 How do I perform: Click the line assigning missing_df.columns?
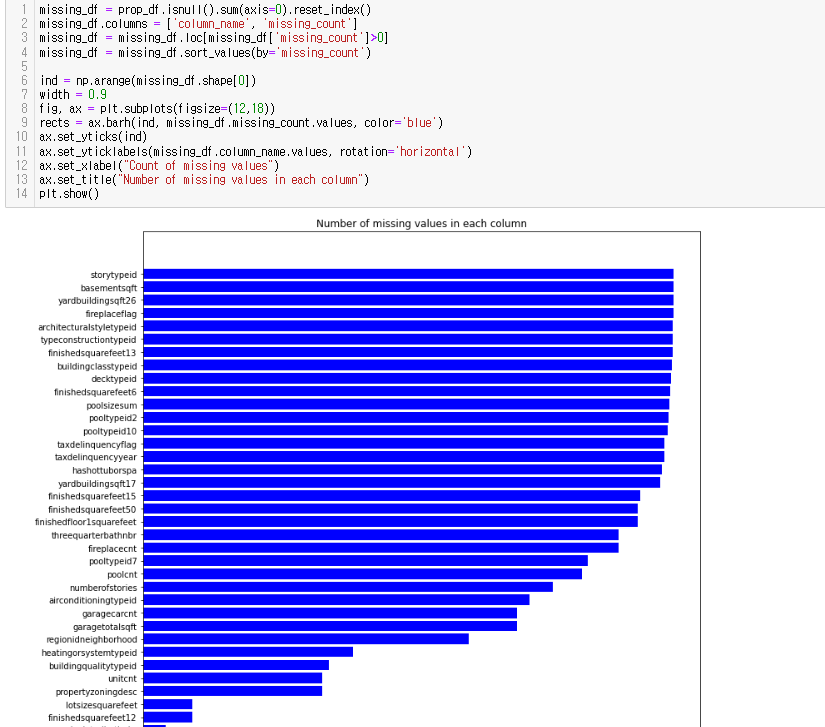pyautogui.click(x=198, y=24)
